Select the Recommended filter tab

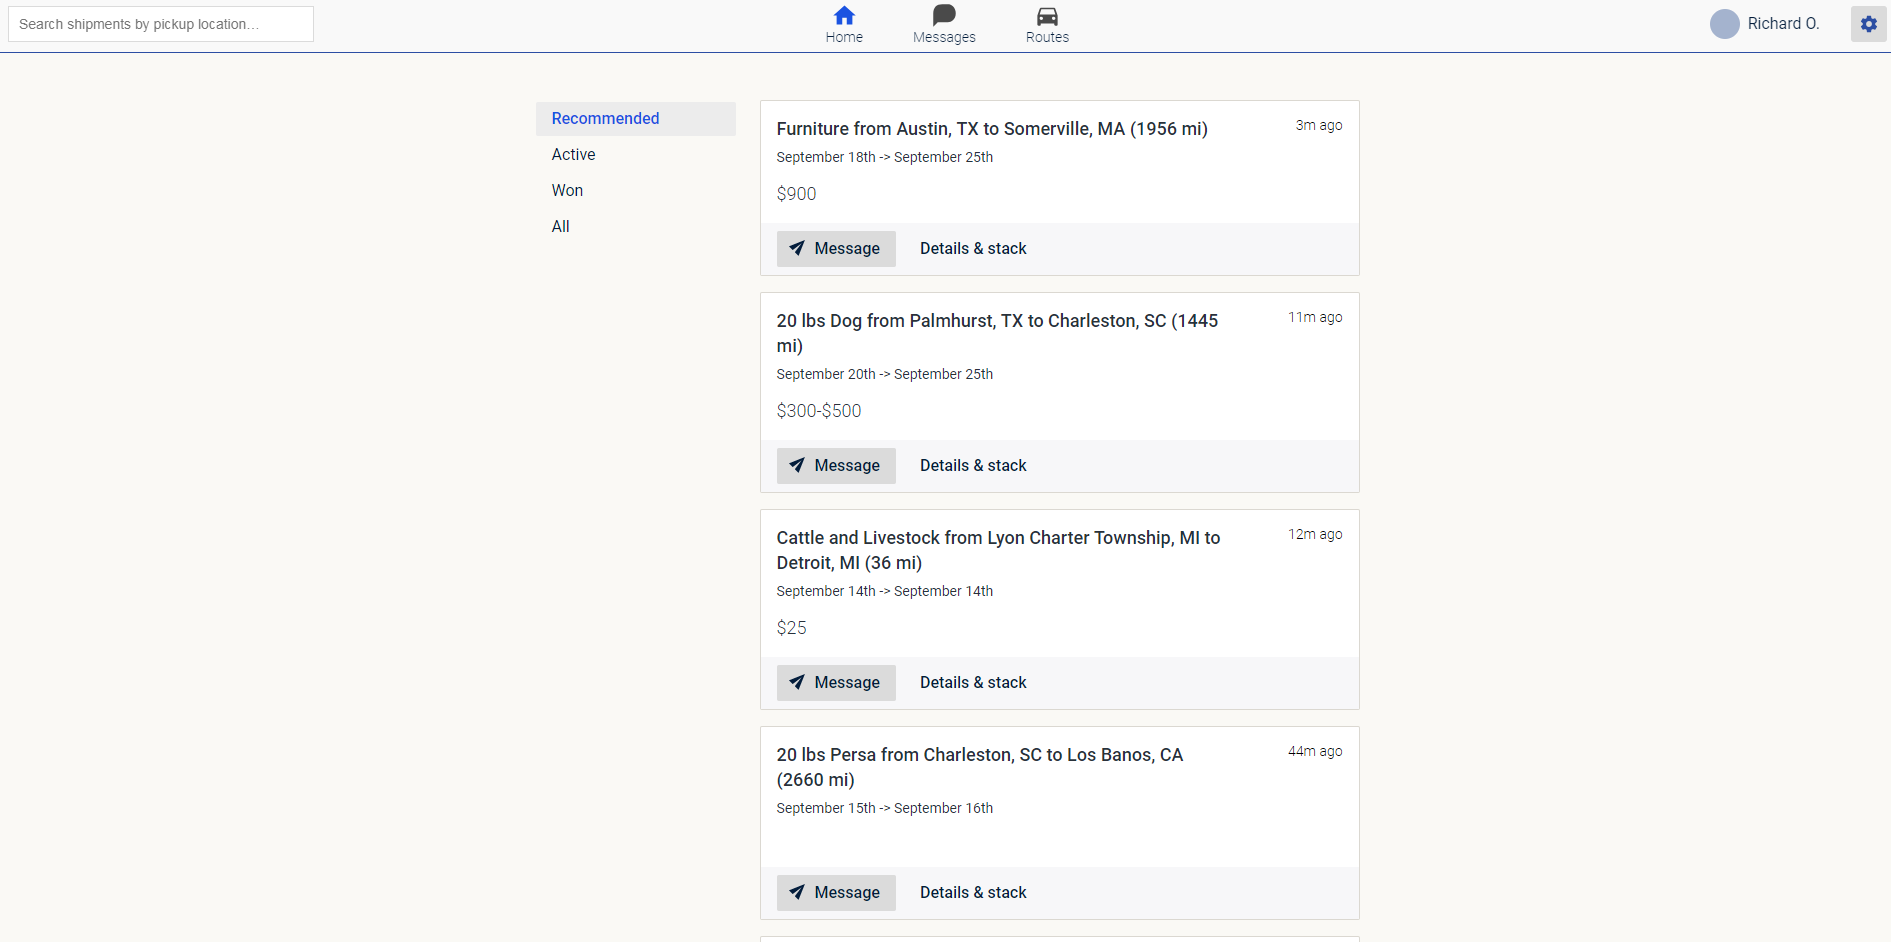(605, 119)
